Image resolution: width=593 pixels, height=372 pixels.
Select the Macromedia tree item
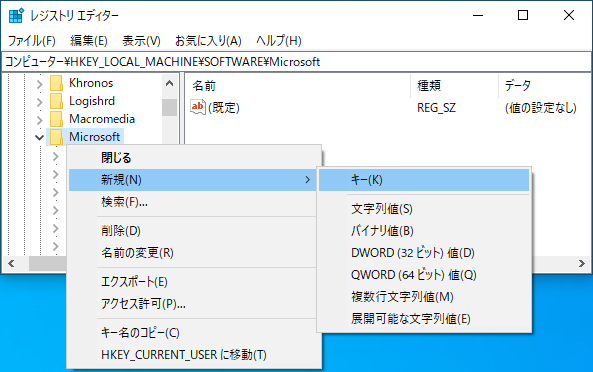(102, 119)
